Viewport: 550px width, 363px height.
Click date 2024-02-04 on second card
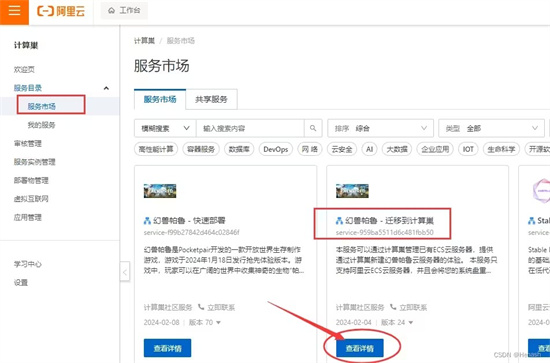(x=354, y=322)
